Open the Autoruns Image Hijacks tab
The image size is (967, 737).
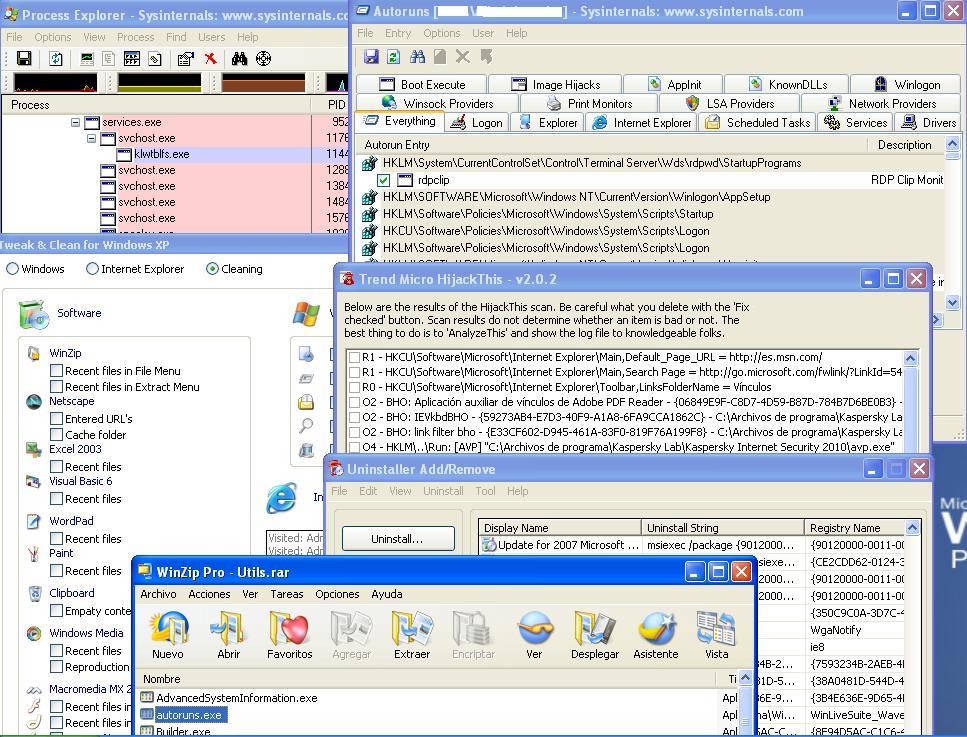556,84
